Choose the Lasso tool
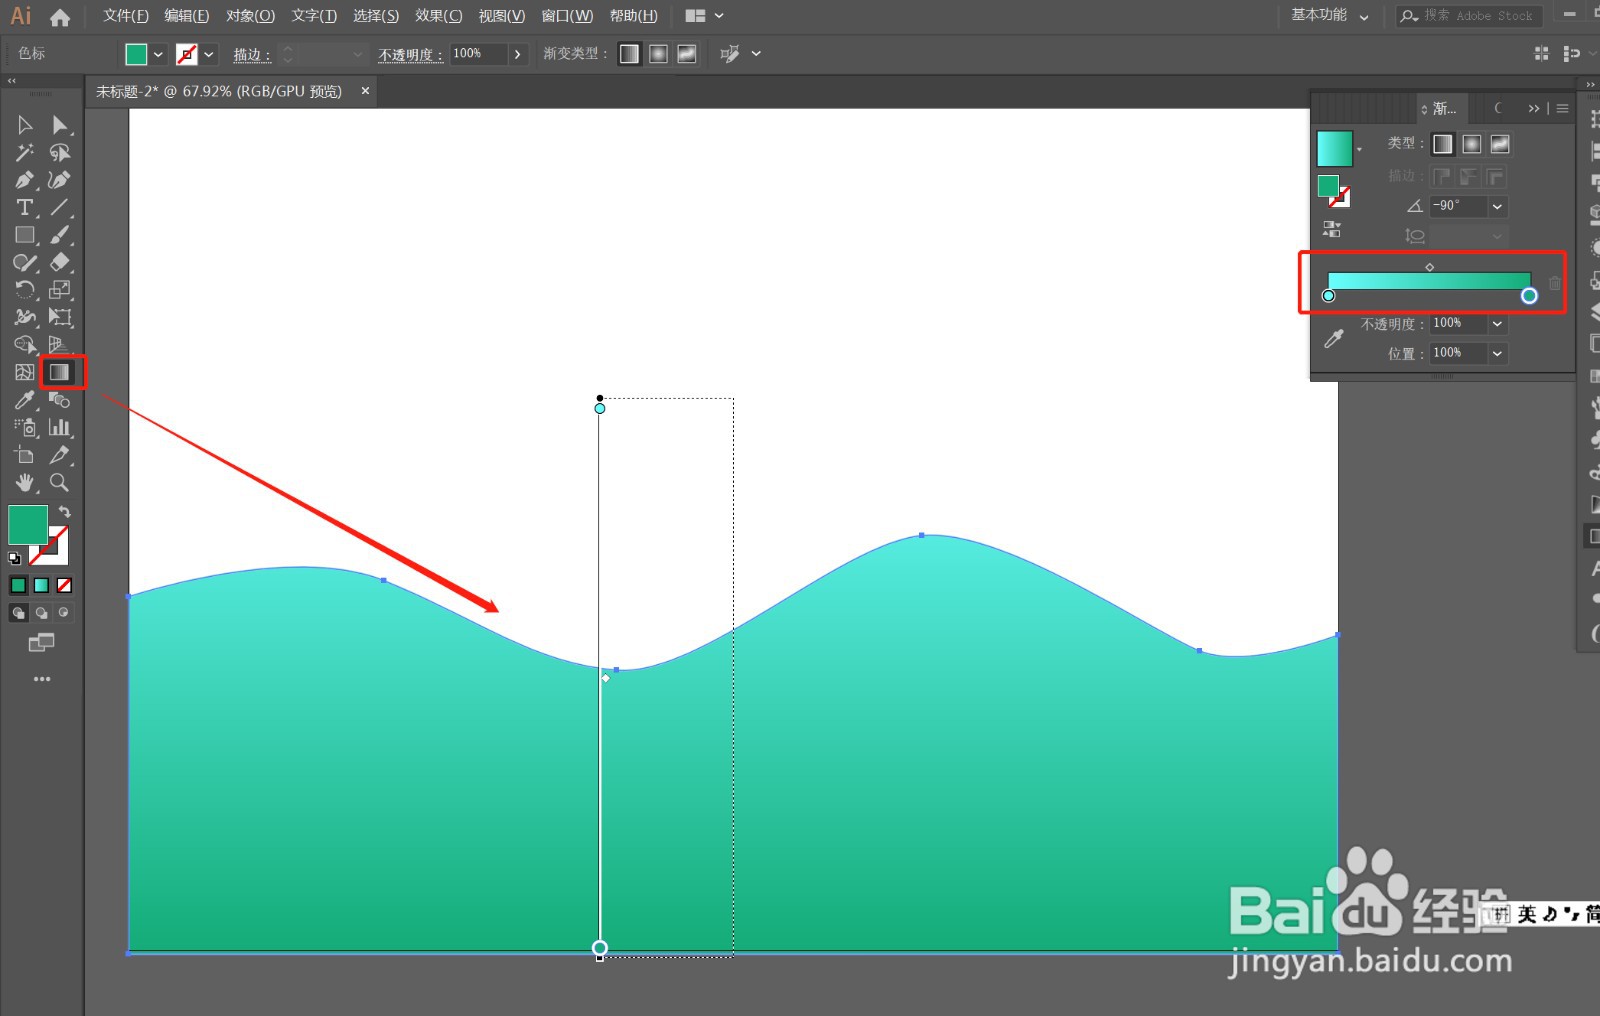1600x1016 pixels. pos(60,153)
